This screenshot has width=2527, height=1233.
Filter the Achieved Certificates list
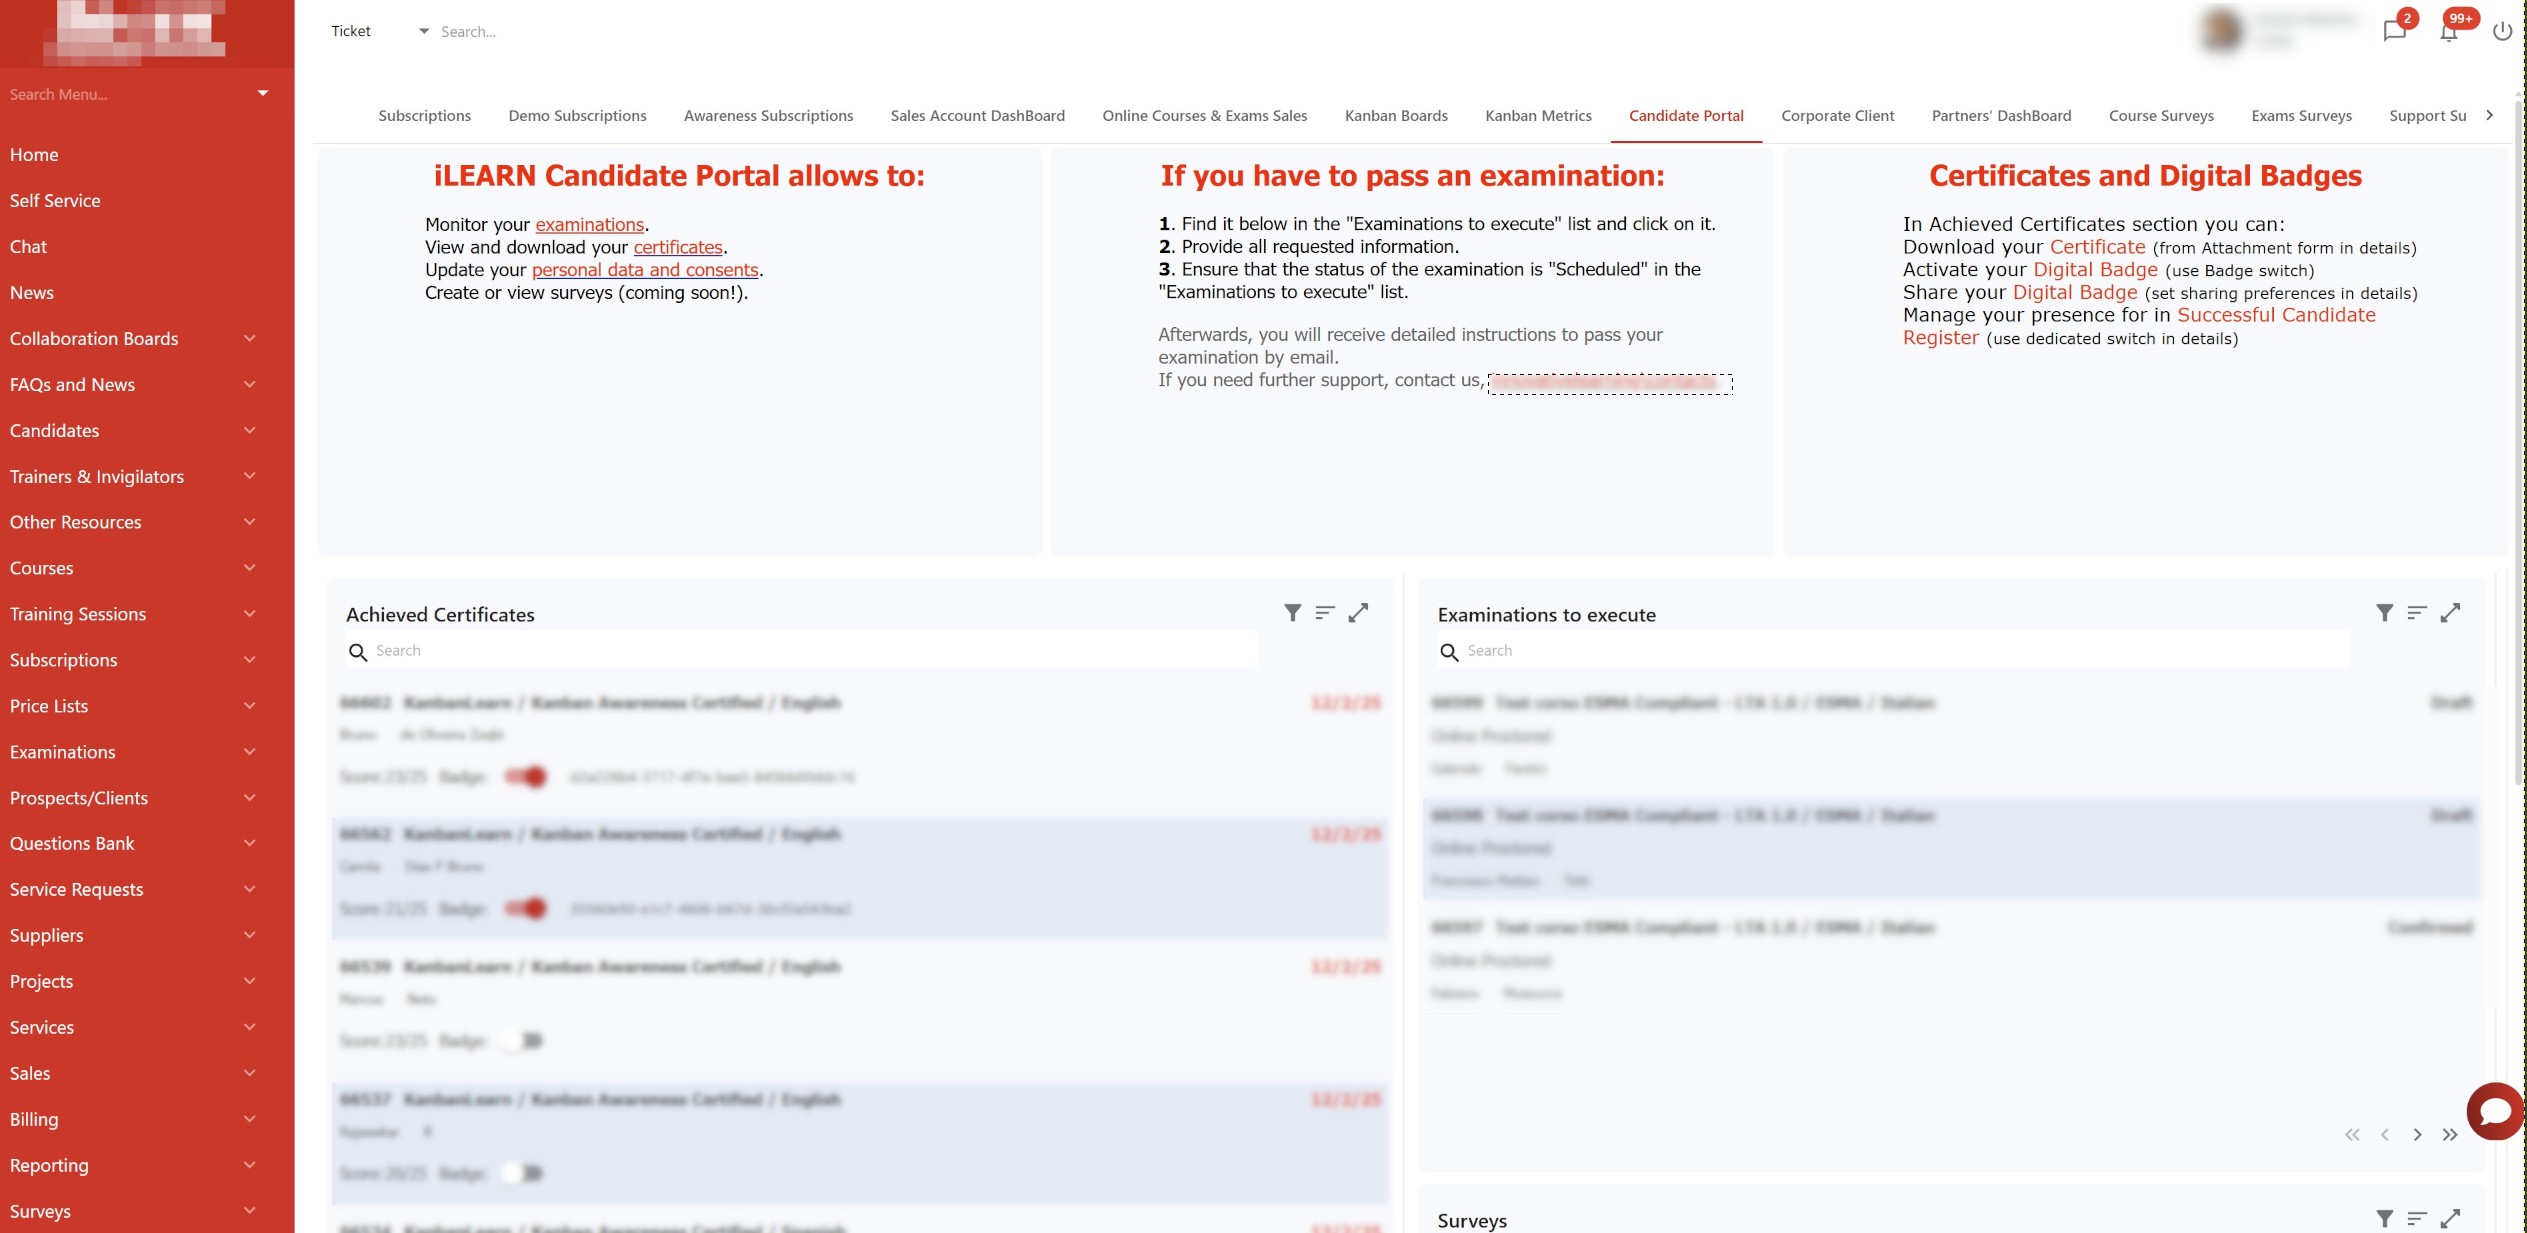pos(1292,613)
